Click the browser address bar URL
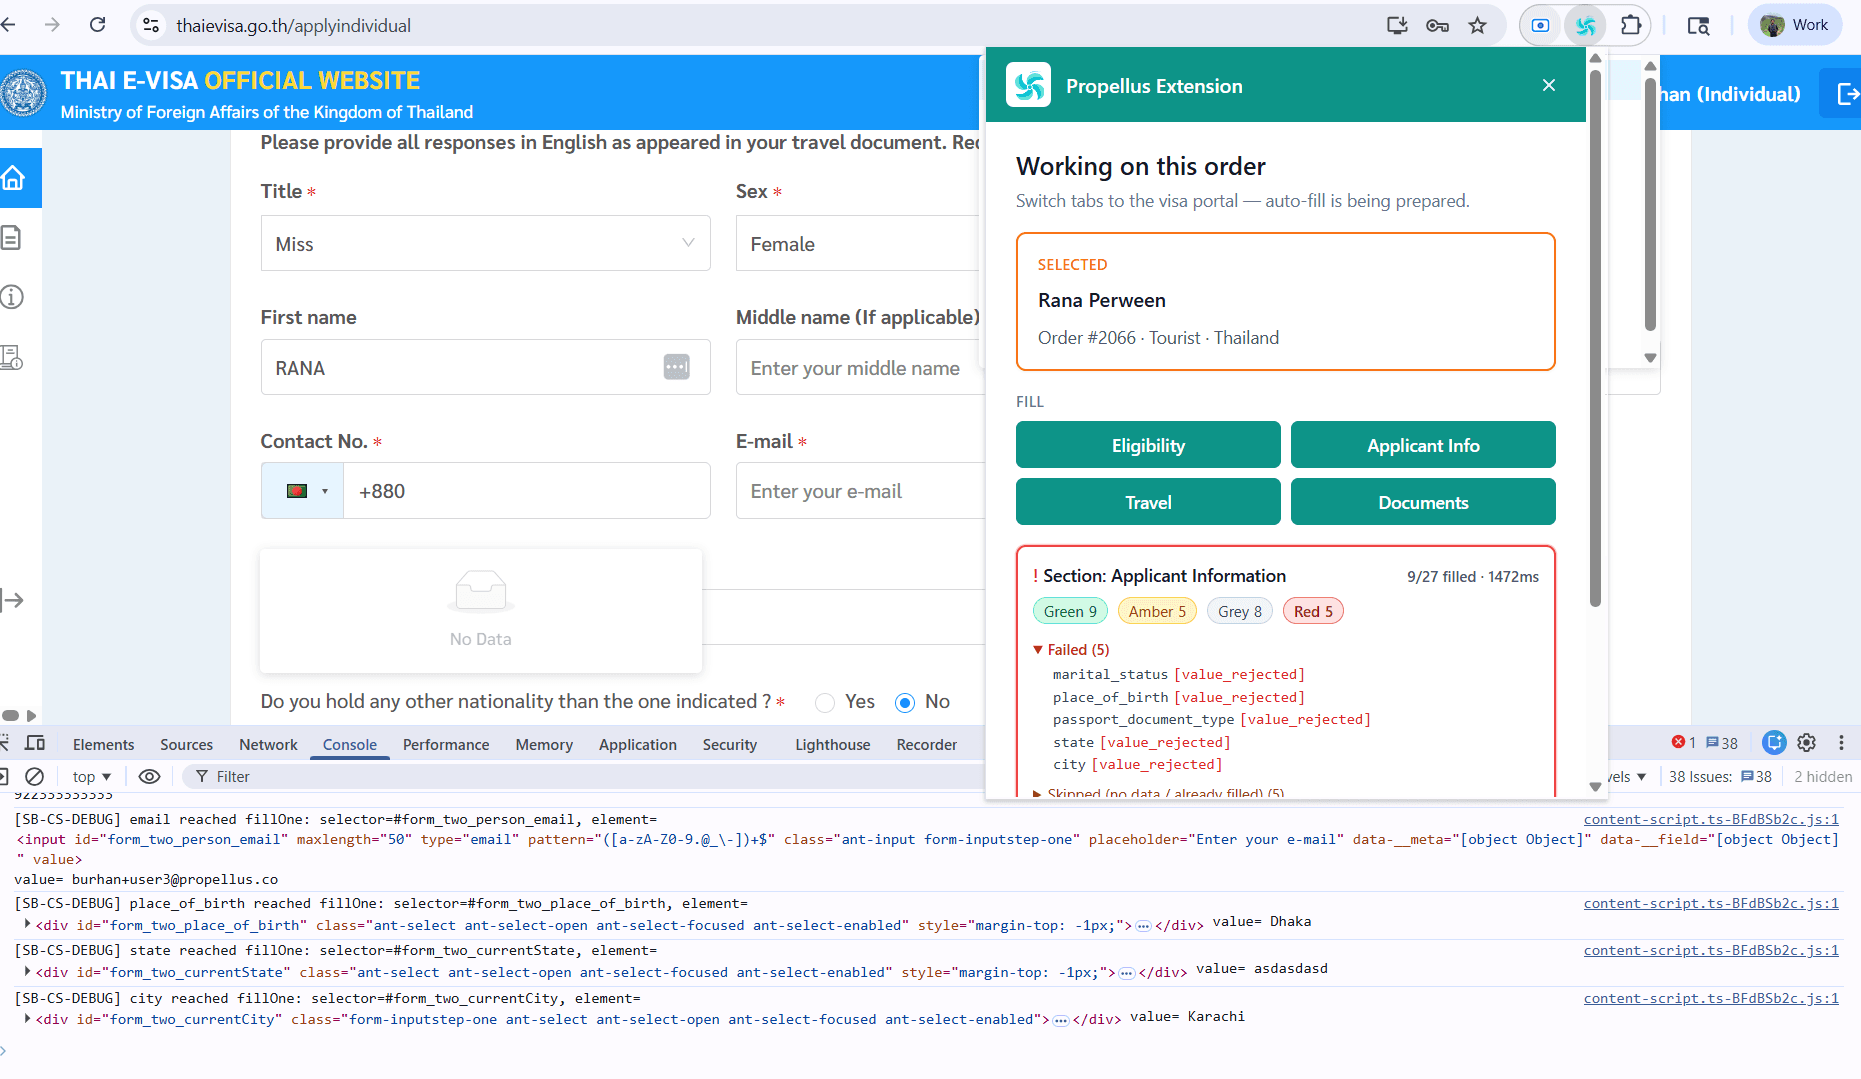Screen dimensions: 1861x1079 point(294,25)
